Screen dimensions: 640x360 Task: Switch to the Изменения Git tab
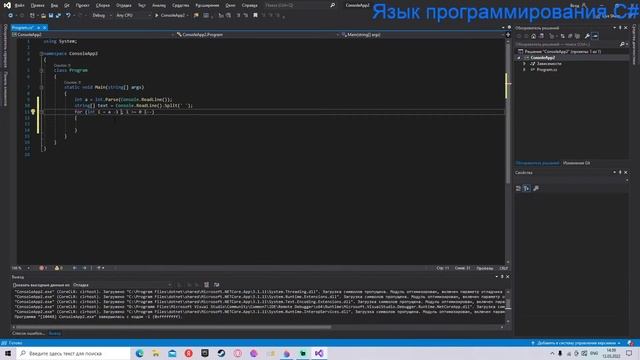[576, 163]
